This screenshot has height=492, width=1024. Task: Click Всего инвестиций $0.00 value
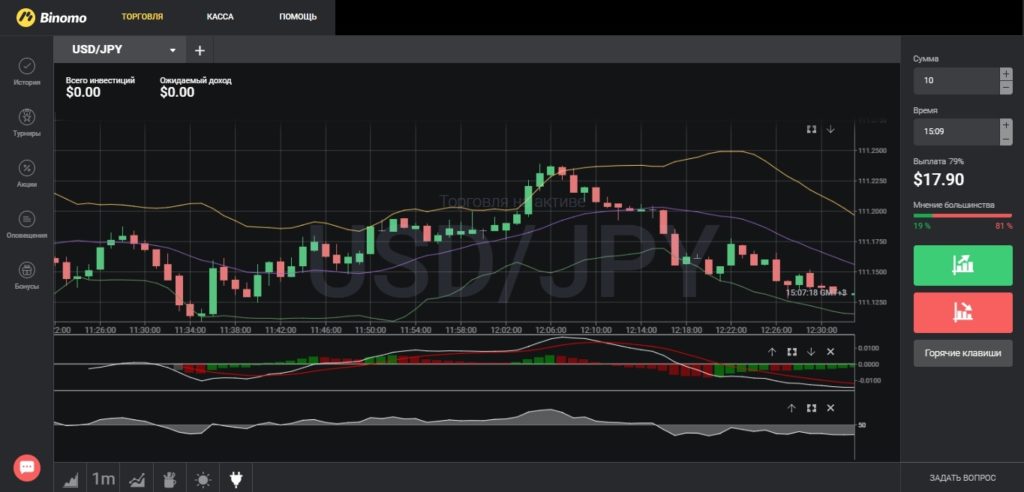coord(84,92)
